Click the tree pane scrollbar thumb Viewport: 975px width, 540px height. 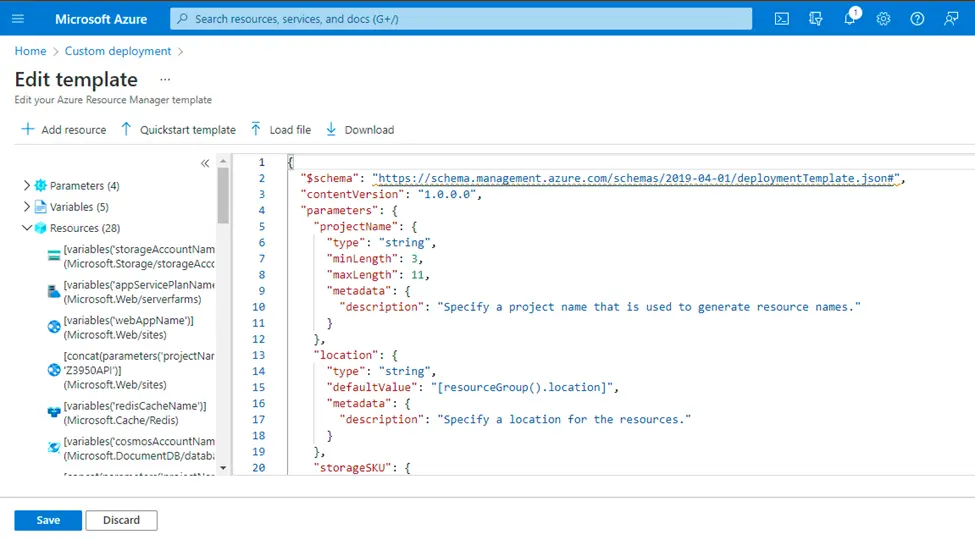point(223,195)
